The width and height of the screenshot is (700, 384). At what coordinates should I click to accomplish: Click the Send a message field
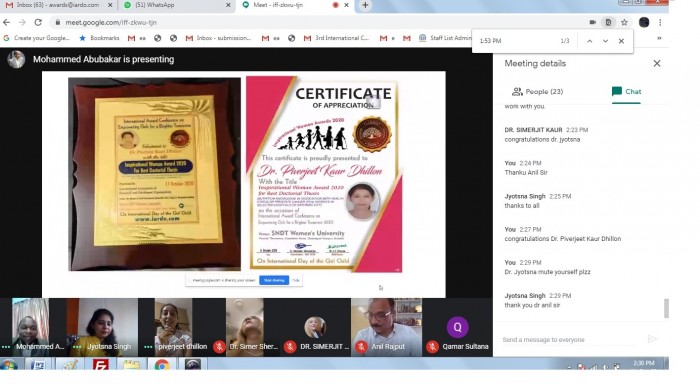[x=571, y=340]
